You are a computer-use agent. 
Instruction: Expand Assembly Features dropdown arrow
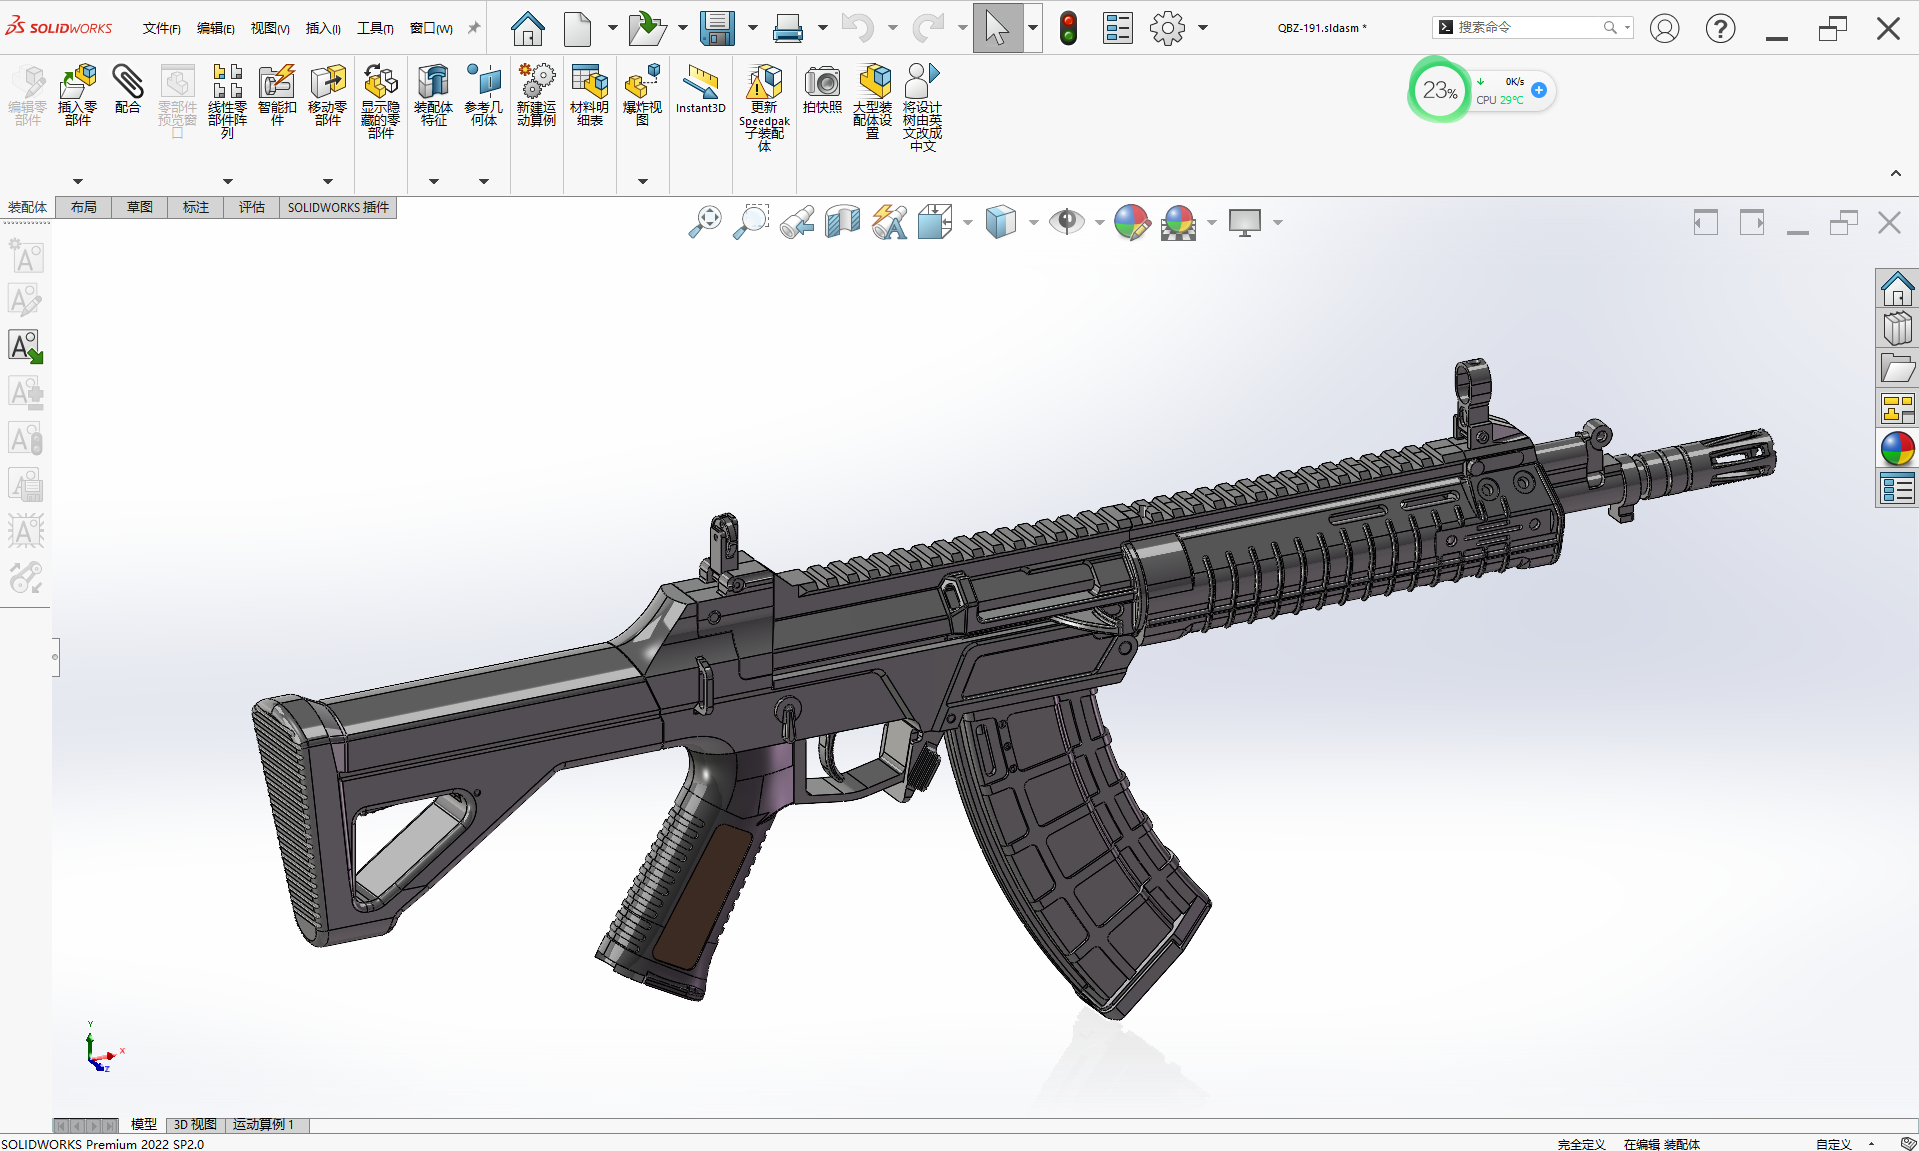pyautogui.click(x=433, y=181)
